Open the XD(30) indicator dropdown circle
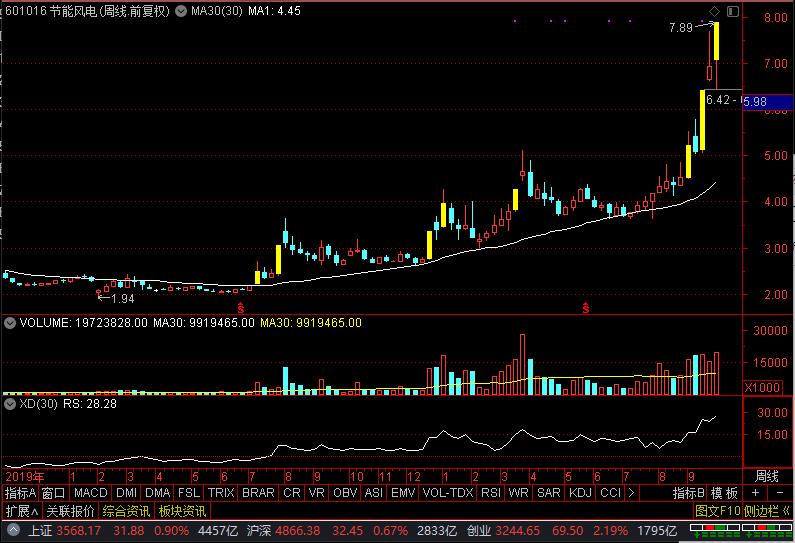This screenshot has width=795, height=543. (x=10, y=404)
